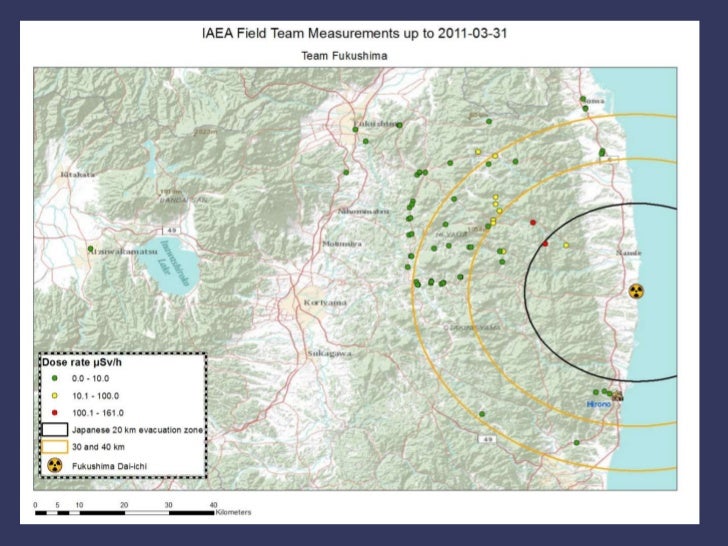The image size is (728, 546).
Task: Click the Sukagawa city label
Action: (329, 354)
